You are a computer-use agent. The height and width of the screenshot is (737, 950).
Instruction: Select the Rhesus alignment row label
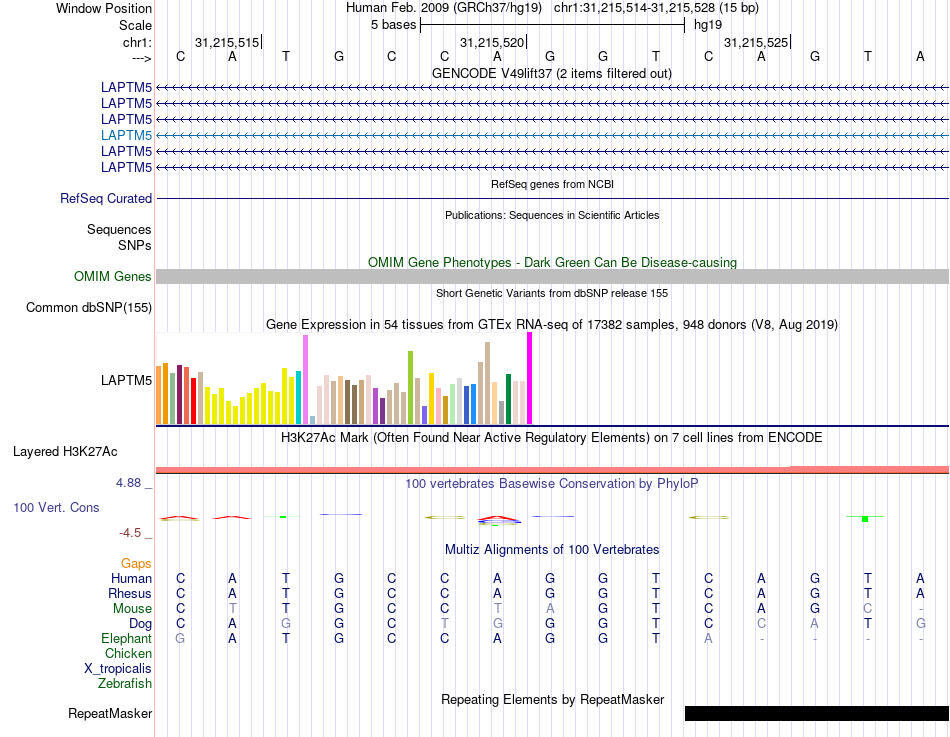[x=130, y=593]
